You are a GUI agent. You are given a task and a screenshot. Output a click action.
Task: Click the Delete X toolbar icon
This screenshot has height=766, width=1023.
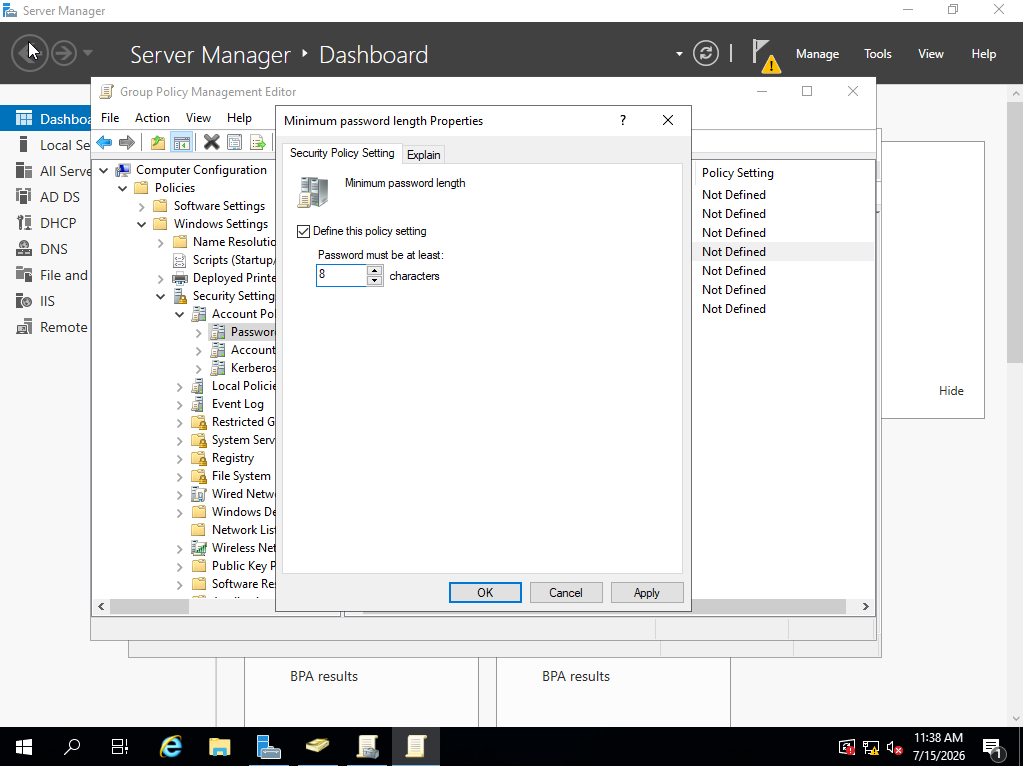(x=211, y=142)
